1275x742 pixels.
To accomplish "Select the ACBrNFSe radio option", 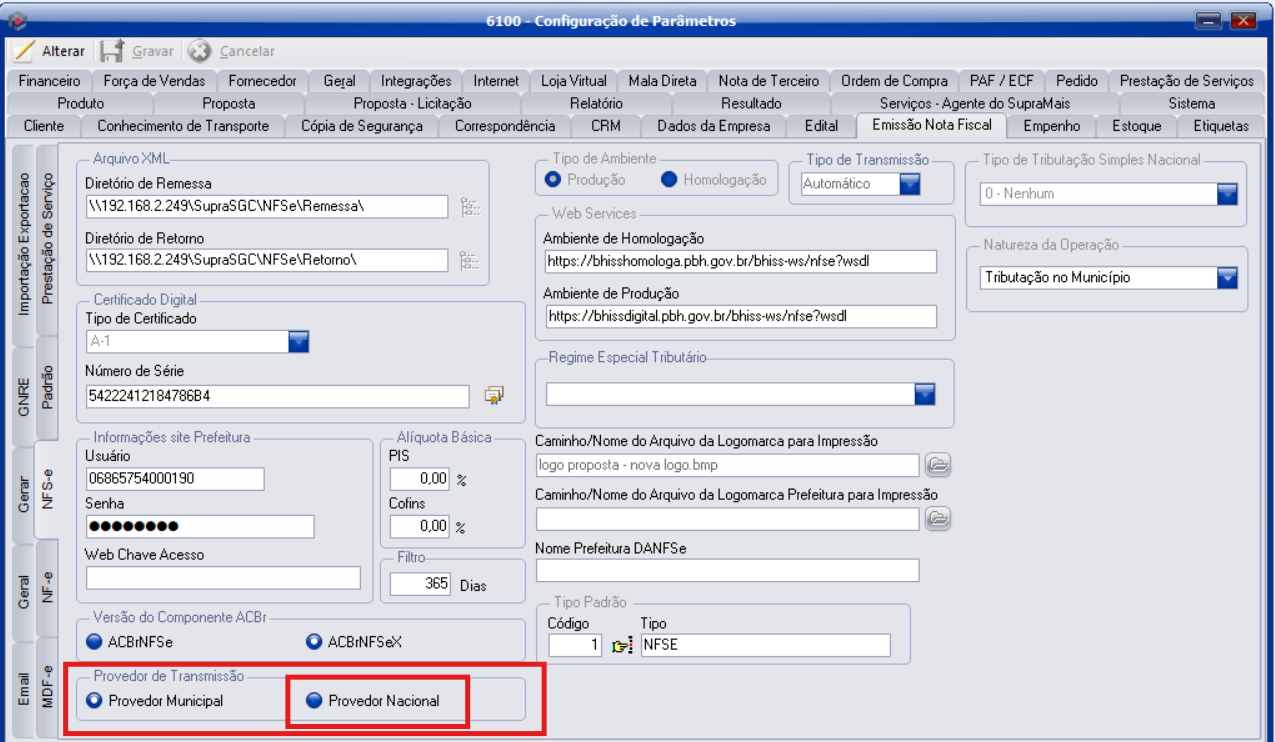I will click(95, 641).
